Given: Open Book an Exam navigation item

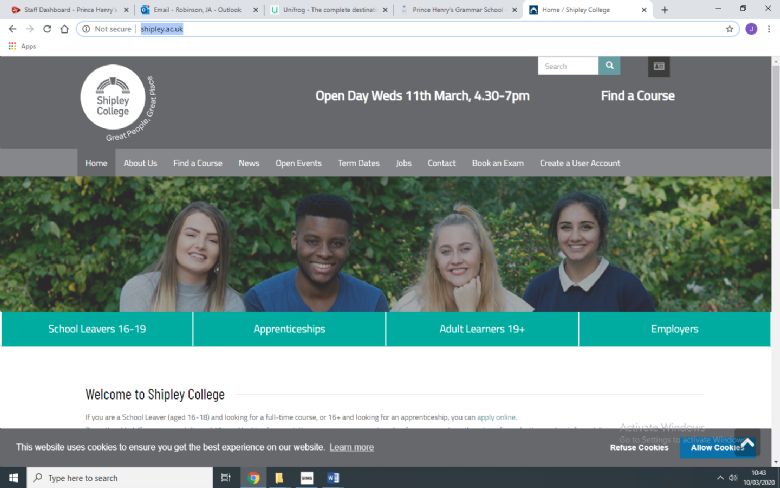Looking at the screenshot, I should click(498, 163).
